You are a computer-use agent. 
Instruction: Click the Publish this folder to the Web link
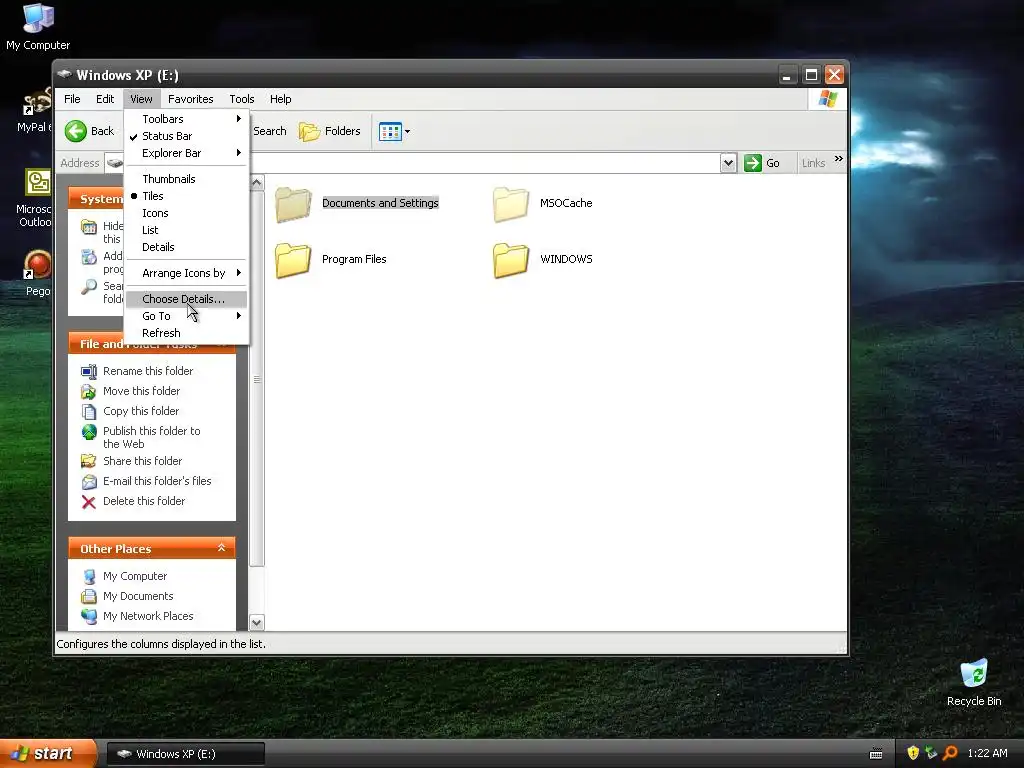pyautogui.click(x=152, y=438)
